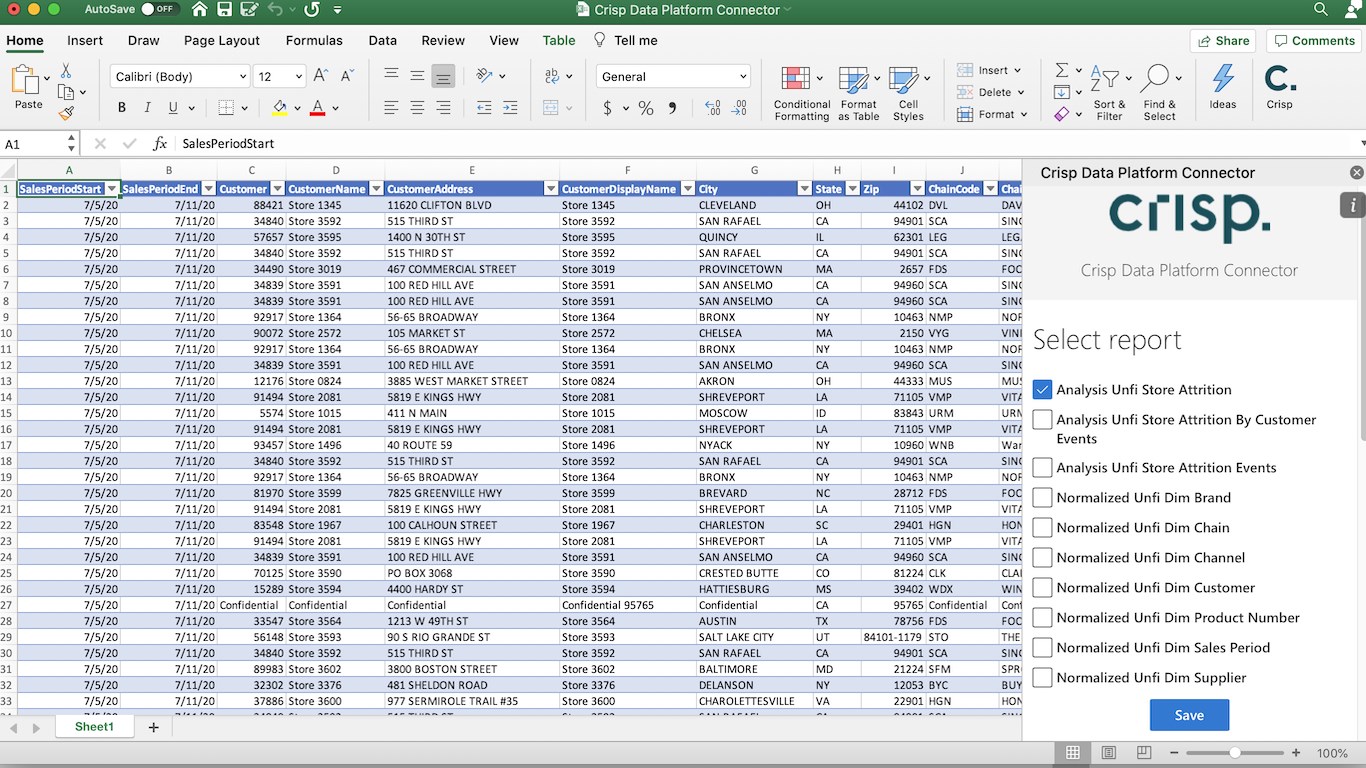The height and width of the screenshot is (768, 1366).
Task: Open the font size dropdown
Action: (298, 77)
